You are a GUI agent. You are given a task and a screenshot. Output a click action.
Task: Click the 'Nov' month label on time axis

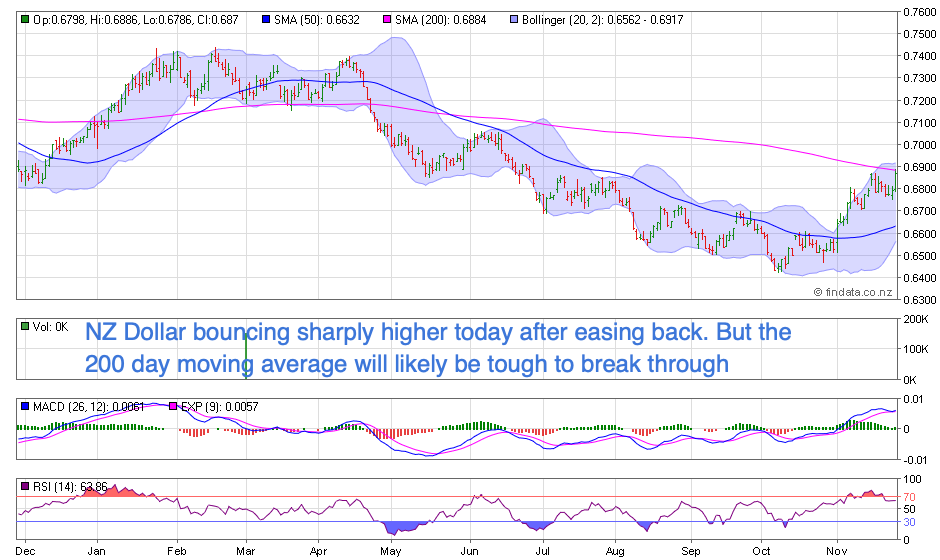(837, 551)
